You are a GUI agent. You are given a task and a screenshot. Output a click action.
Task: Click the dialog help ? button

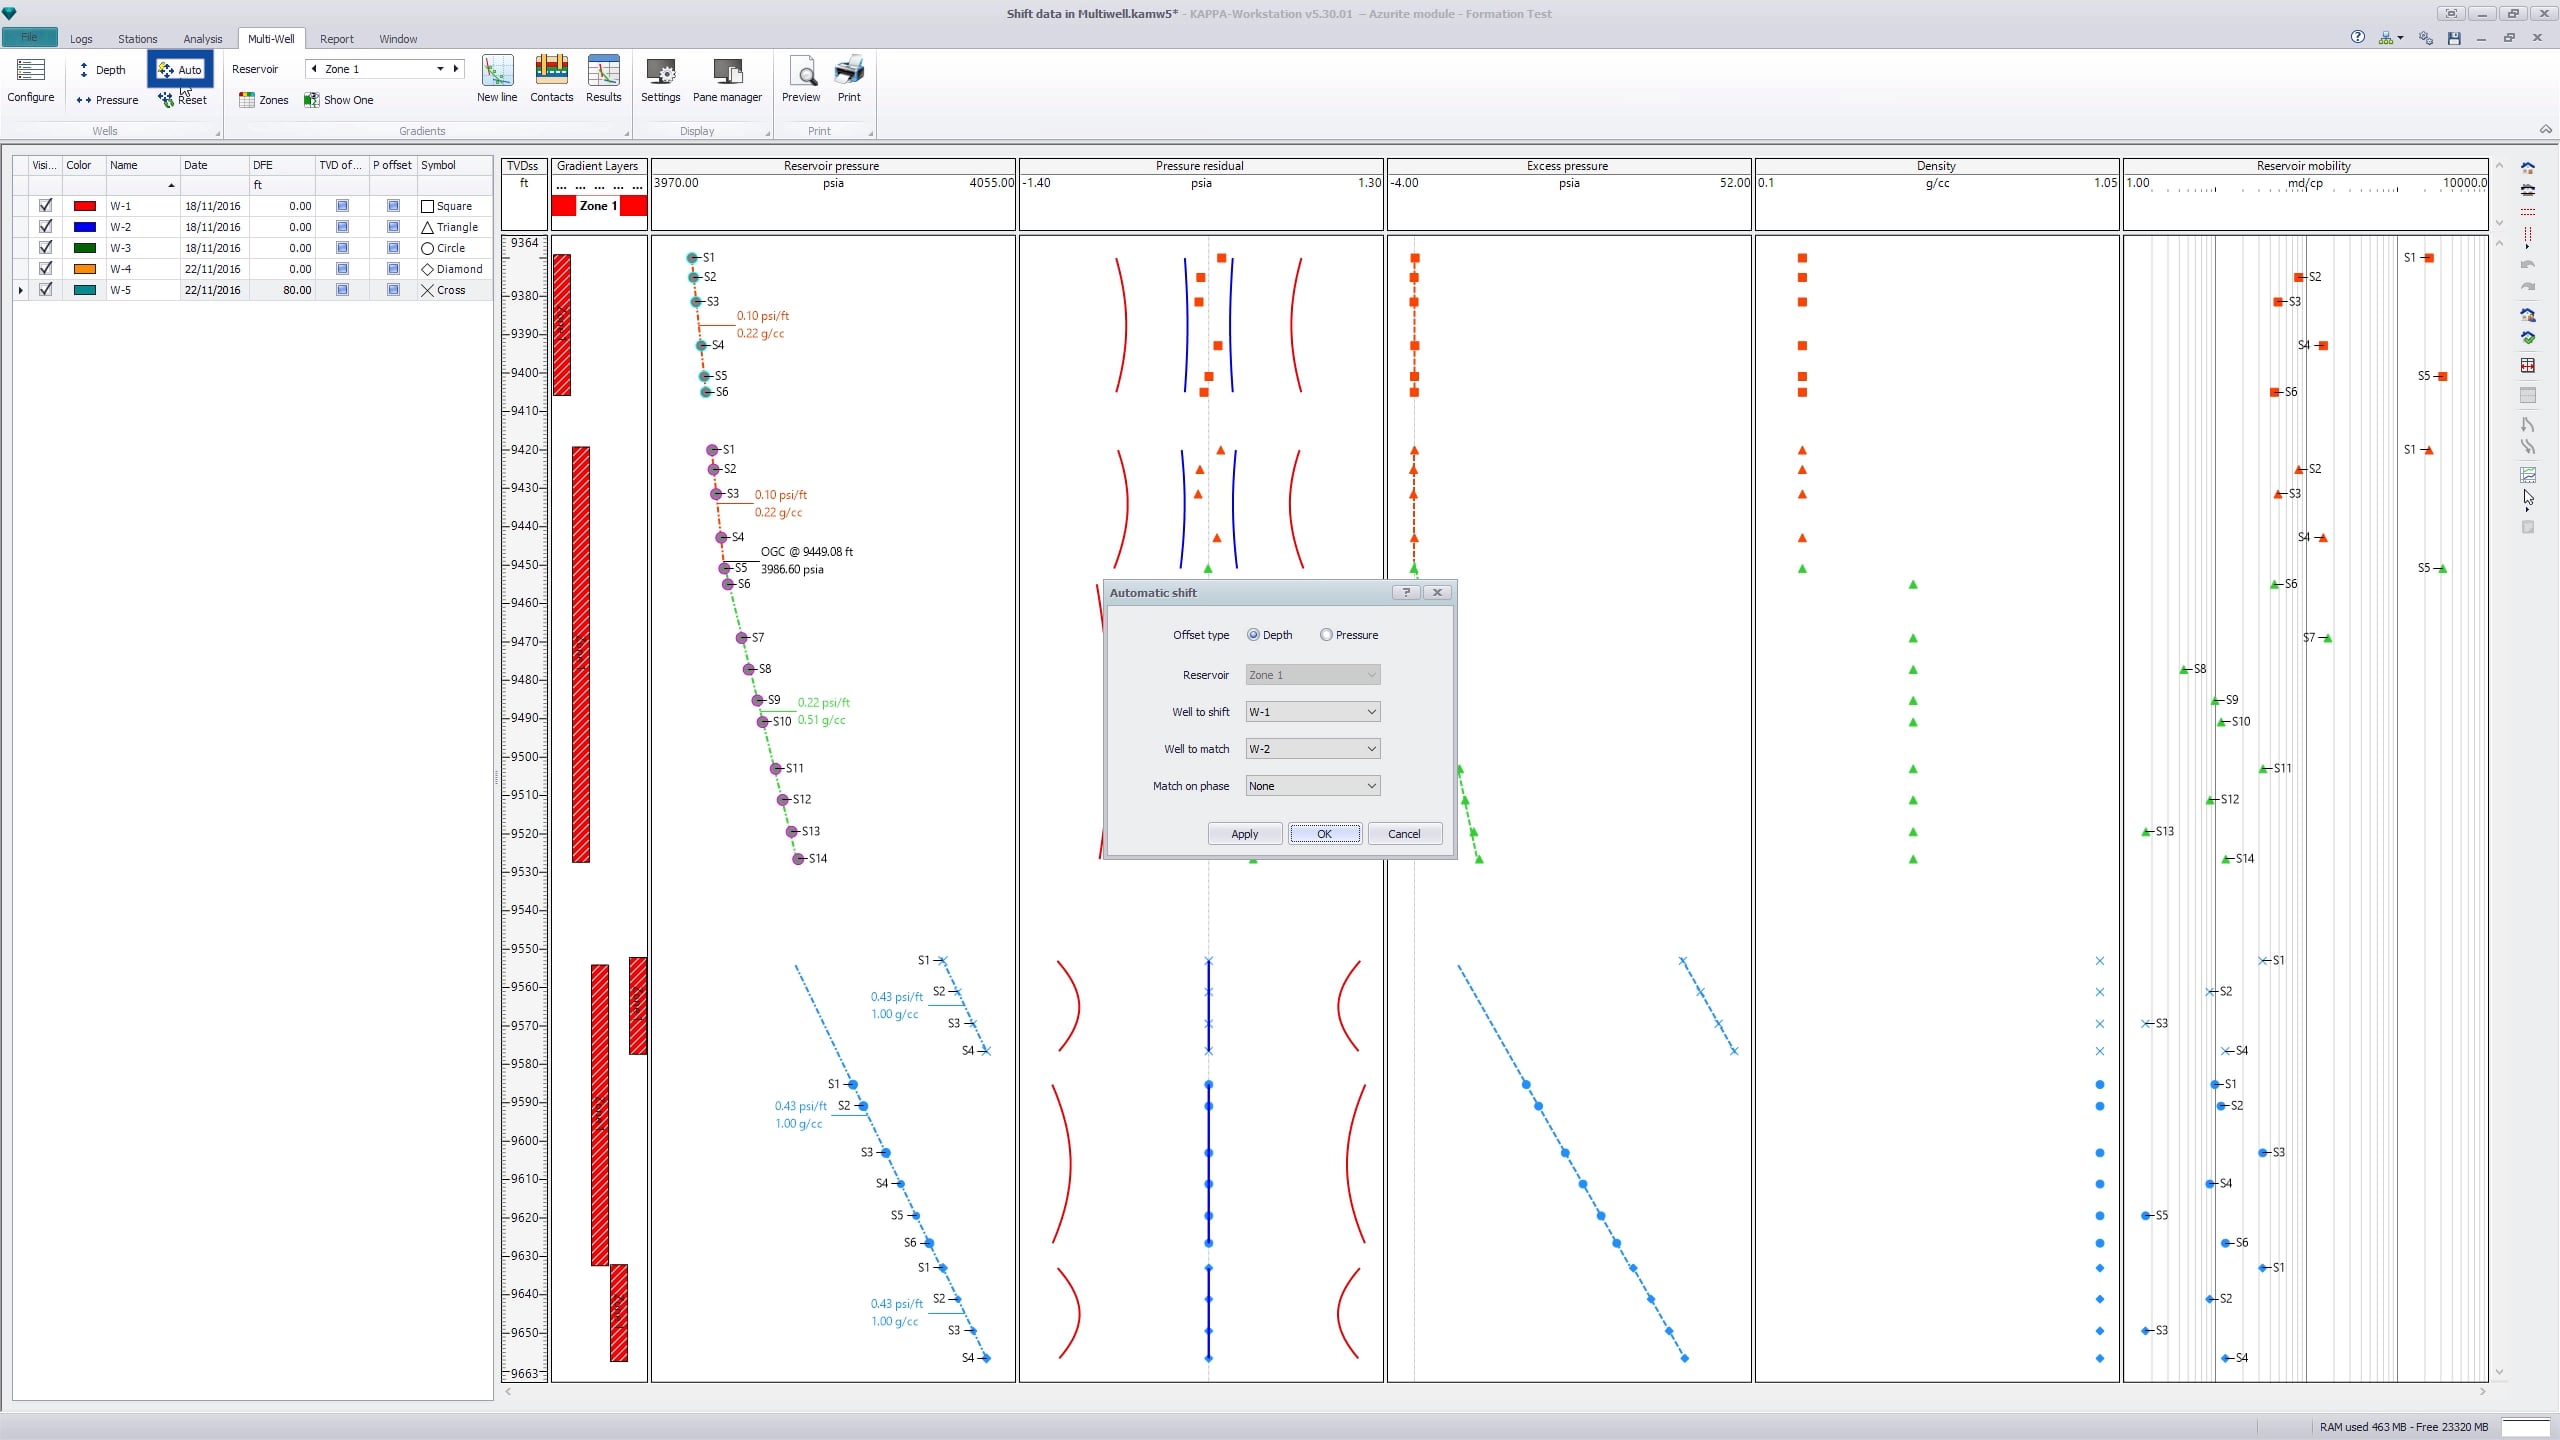pyautogui.click(x=1406, y=592)
